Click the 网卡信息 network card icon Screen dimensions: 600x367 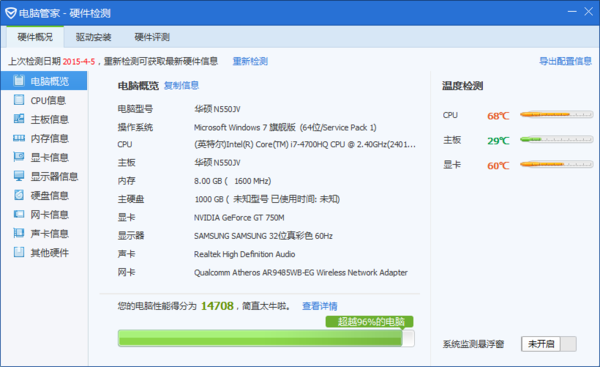(x=19, y=214)
